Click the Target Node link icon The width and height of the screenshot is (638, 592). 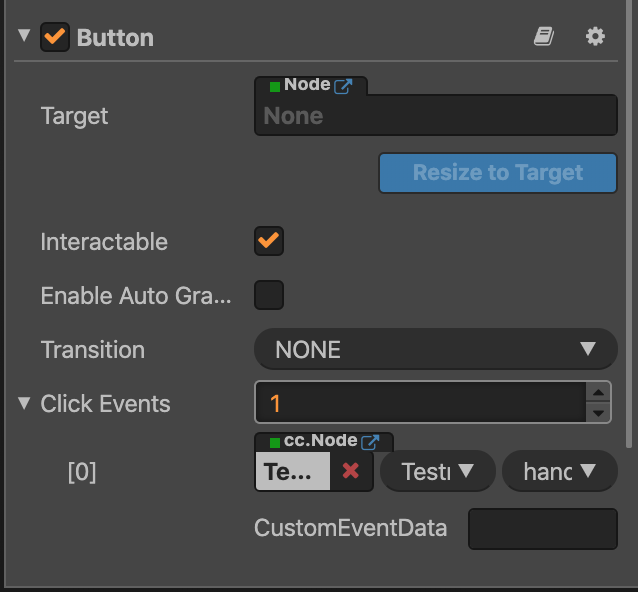(343, 86)
